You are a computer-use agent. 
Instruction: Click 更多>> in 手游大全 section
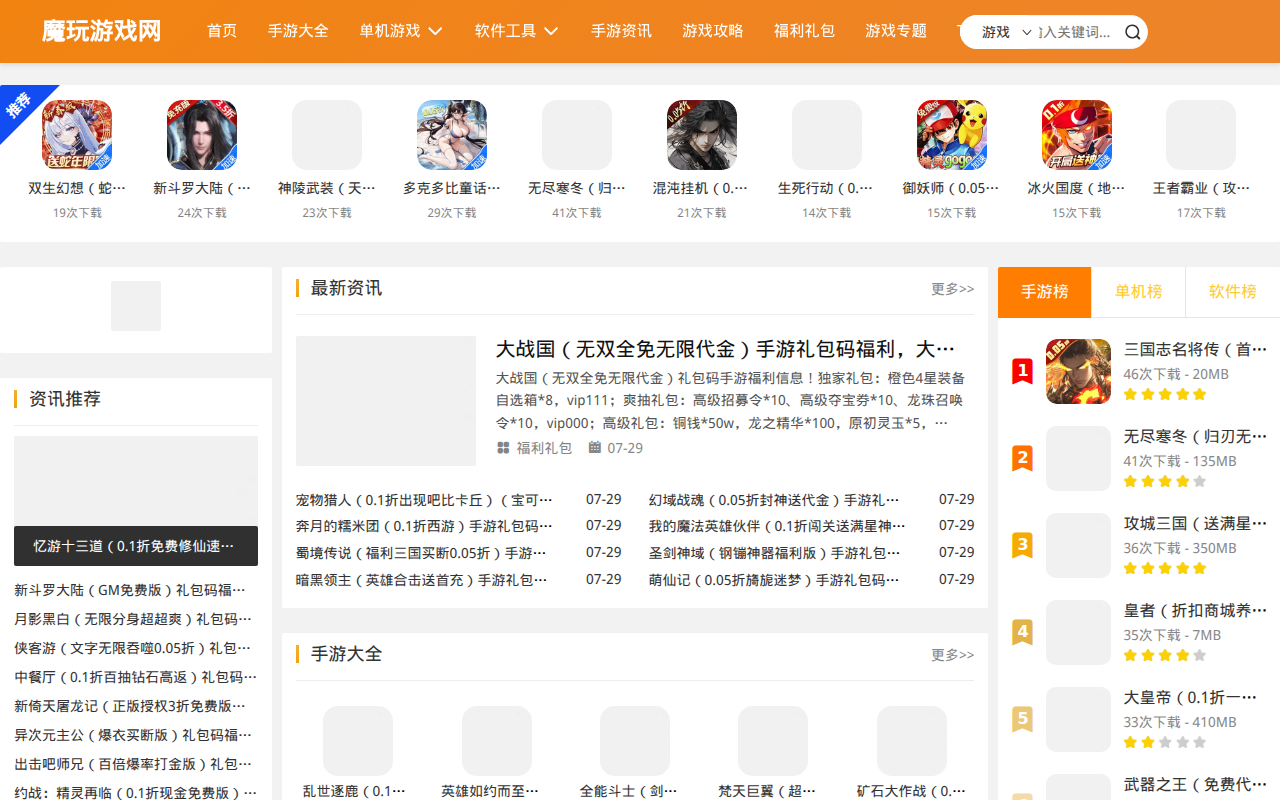(x=952, y=655)
